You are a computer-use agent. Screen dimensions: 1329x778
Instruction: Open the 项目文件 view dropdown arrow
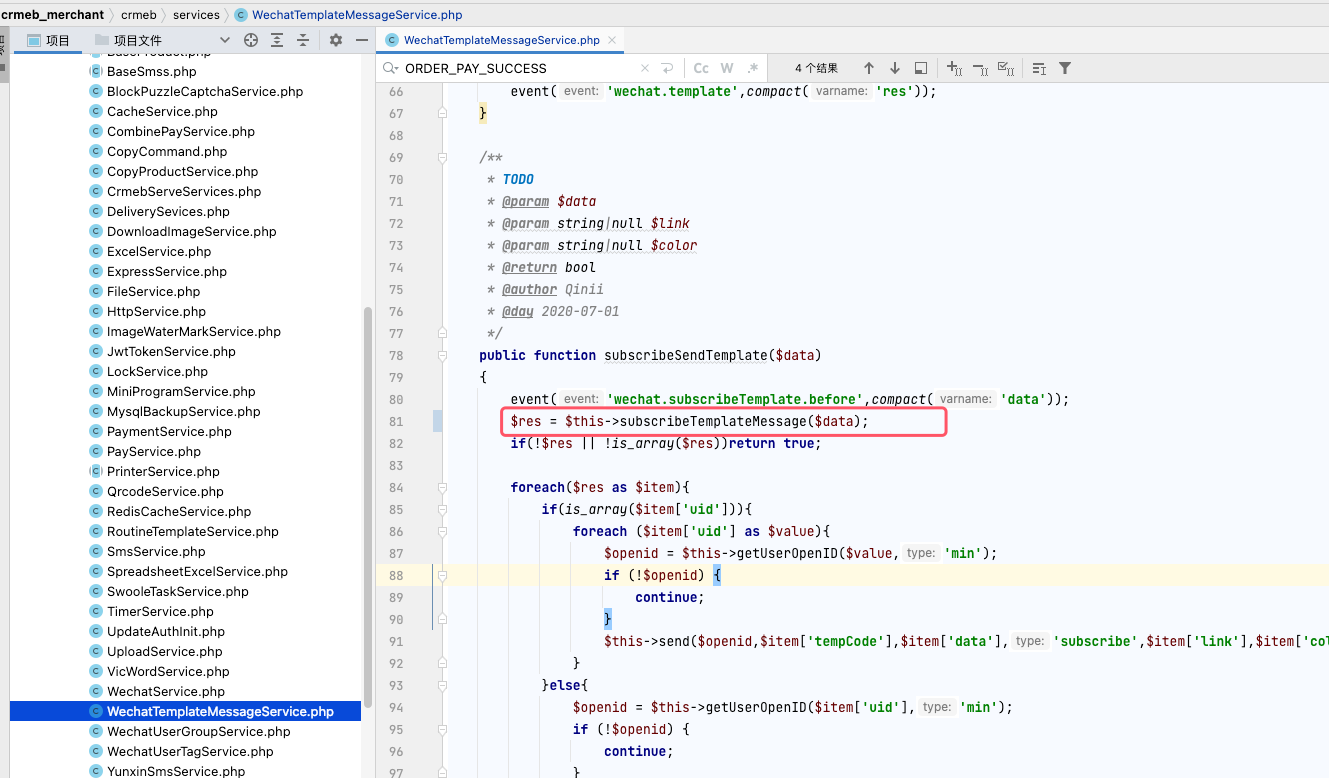point(224,40)
